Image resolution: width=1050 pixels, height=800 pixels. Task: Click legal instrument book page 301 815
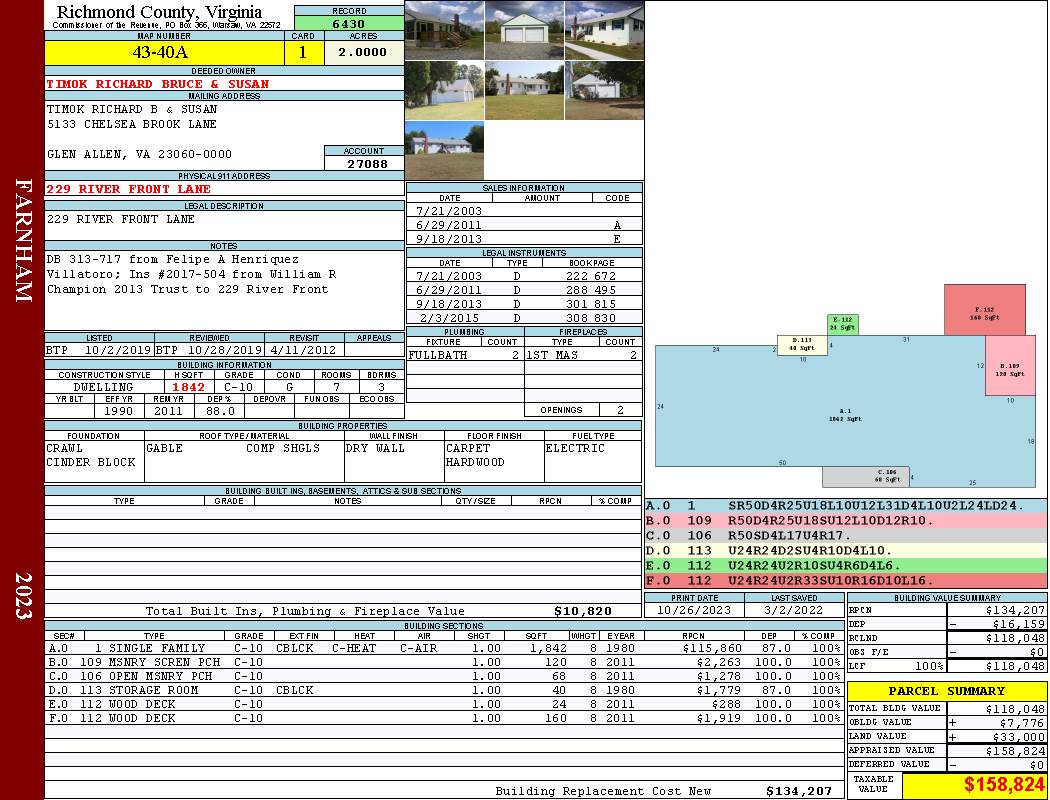[x=591, y=303]
